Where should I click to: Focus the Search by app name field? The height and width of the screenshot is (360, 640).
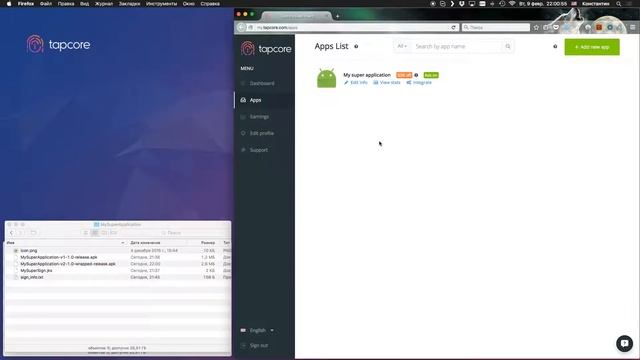(456, 47)
